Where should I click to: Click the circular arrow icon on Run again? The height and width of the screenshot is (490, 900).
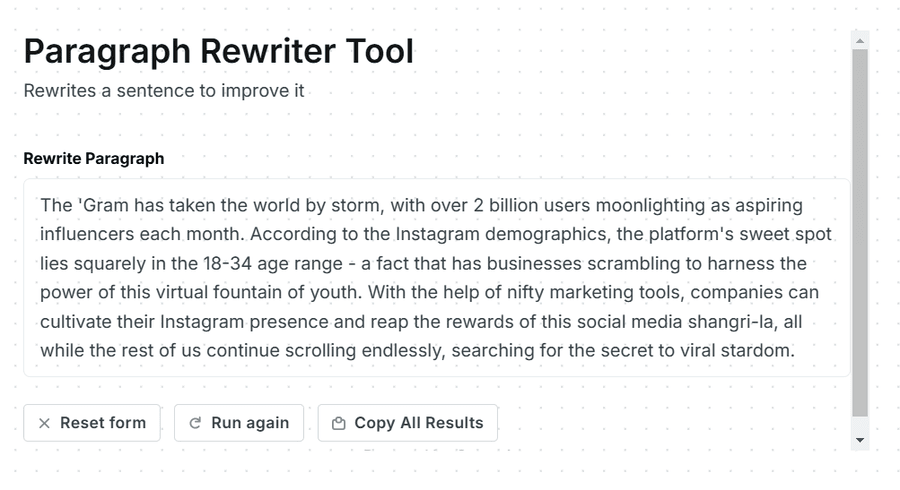195,423
